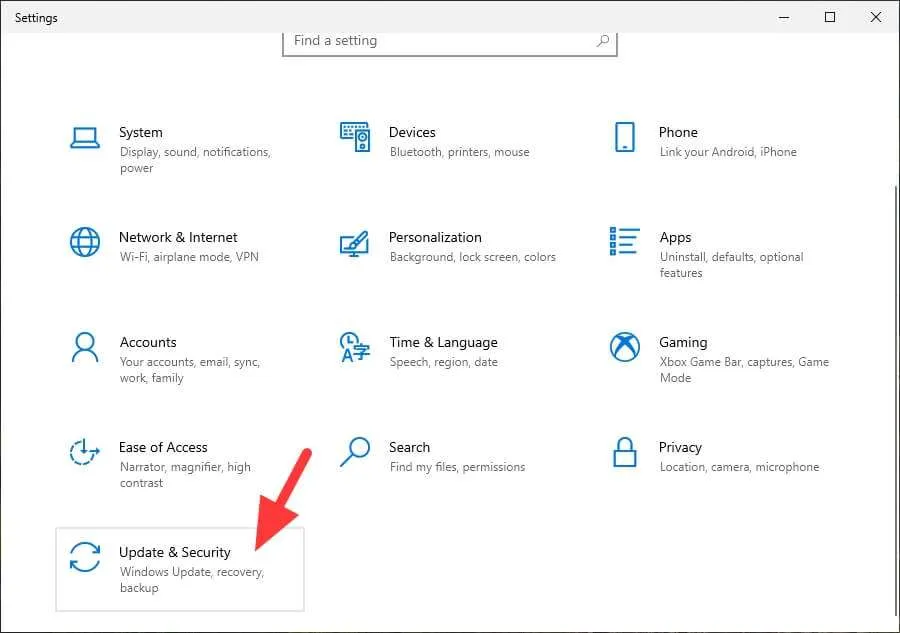Screen dimensions: 900x633
Task: Click 'Bluetooth, printers, mouse' description
Action: (x=459, y=152)
